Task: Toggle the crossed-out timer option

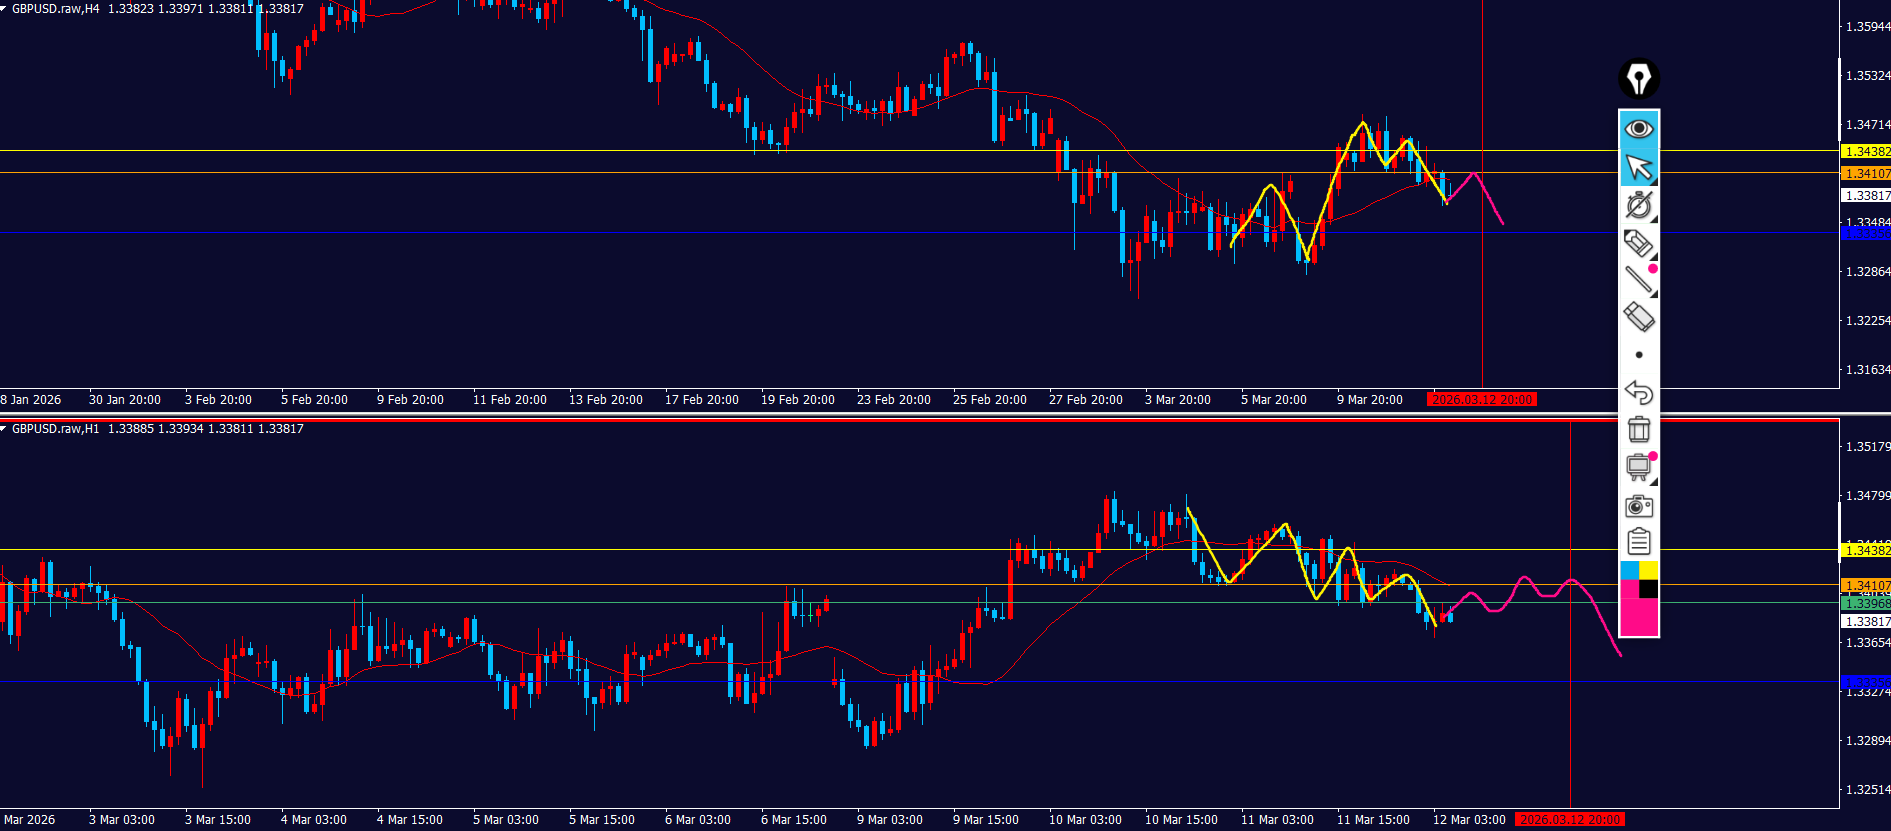Action: click(x=1638, y=205)
